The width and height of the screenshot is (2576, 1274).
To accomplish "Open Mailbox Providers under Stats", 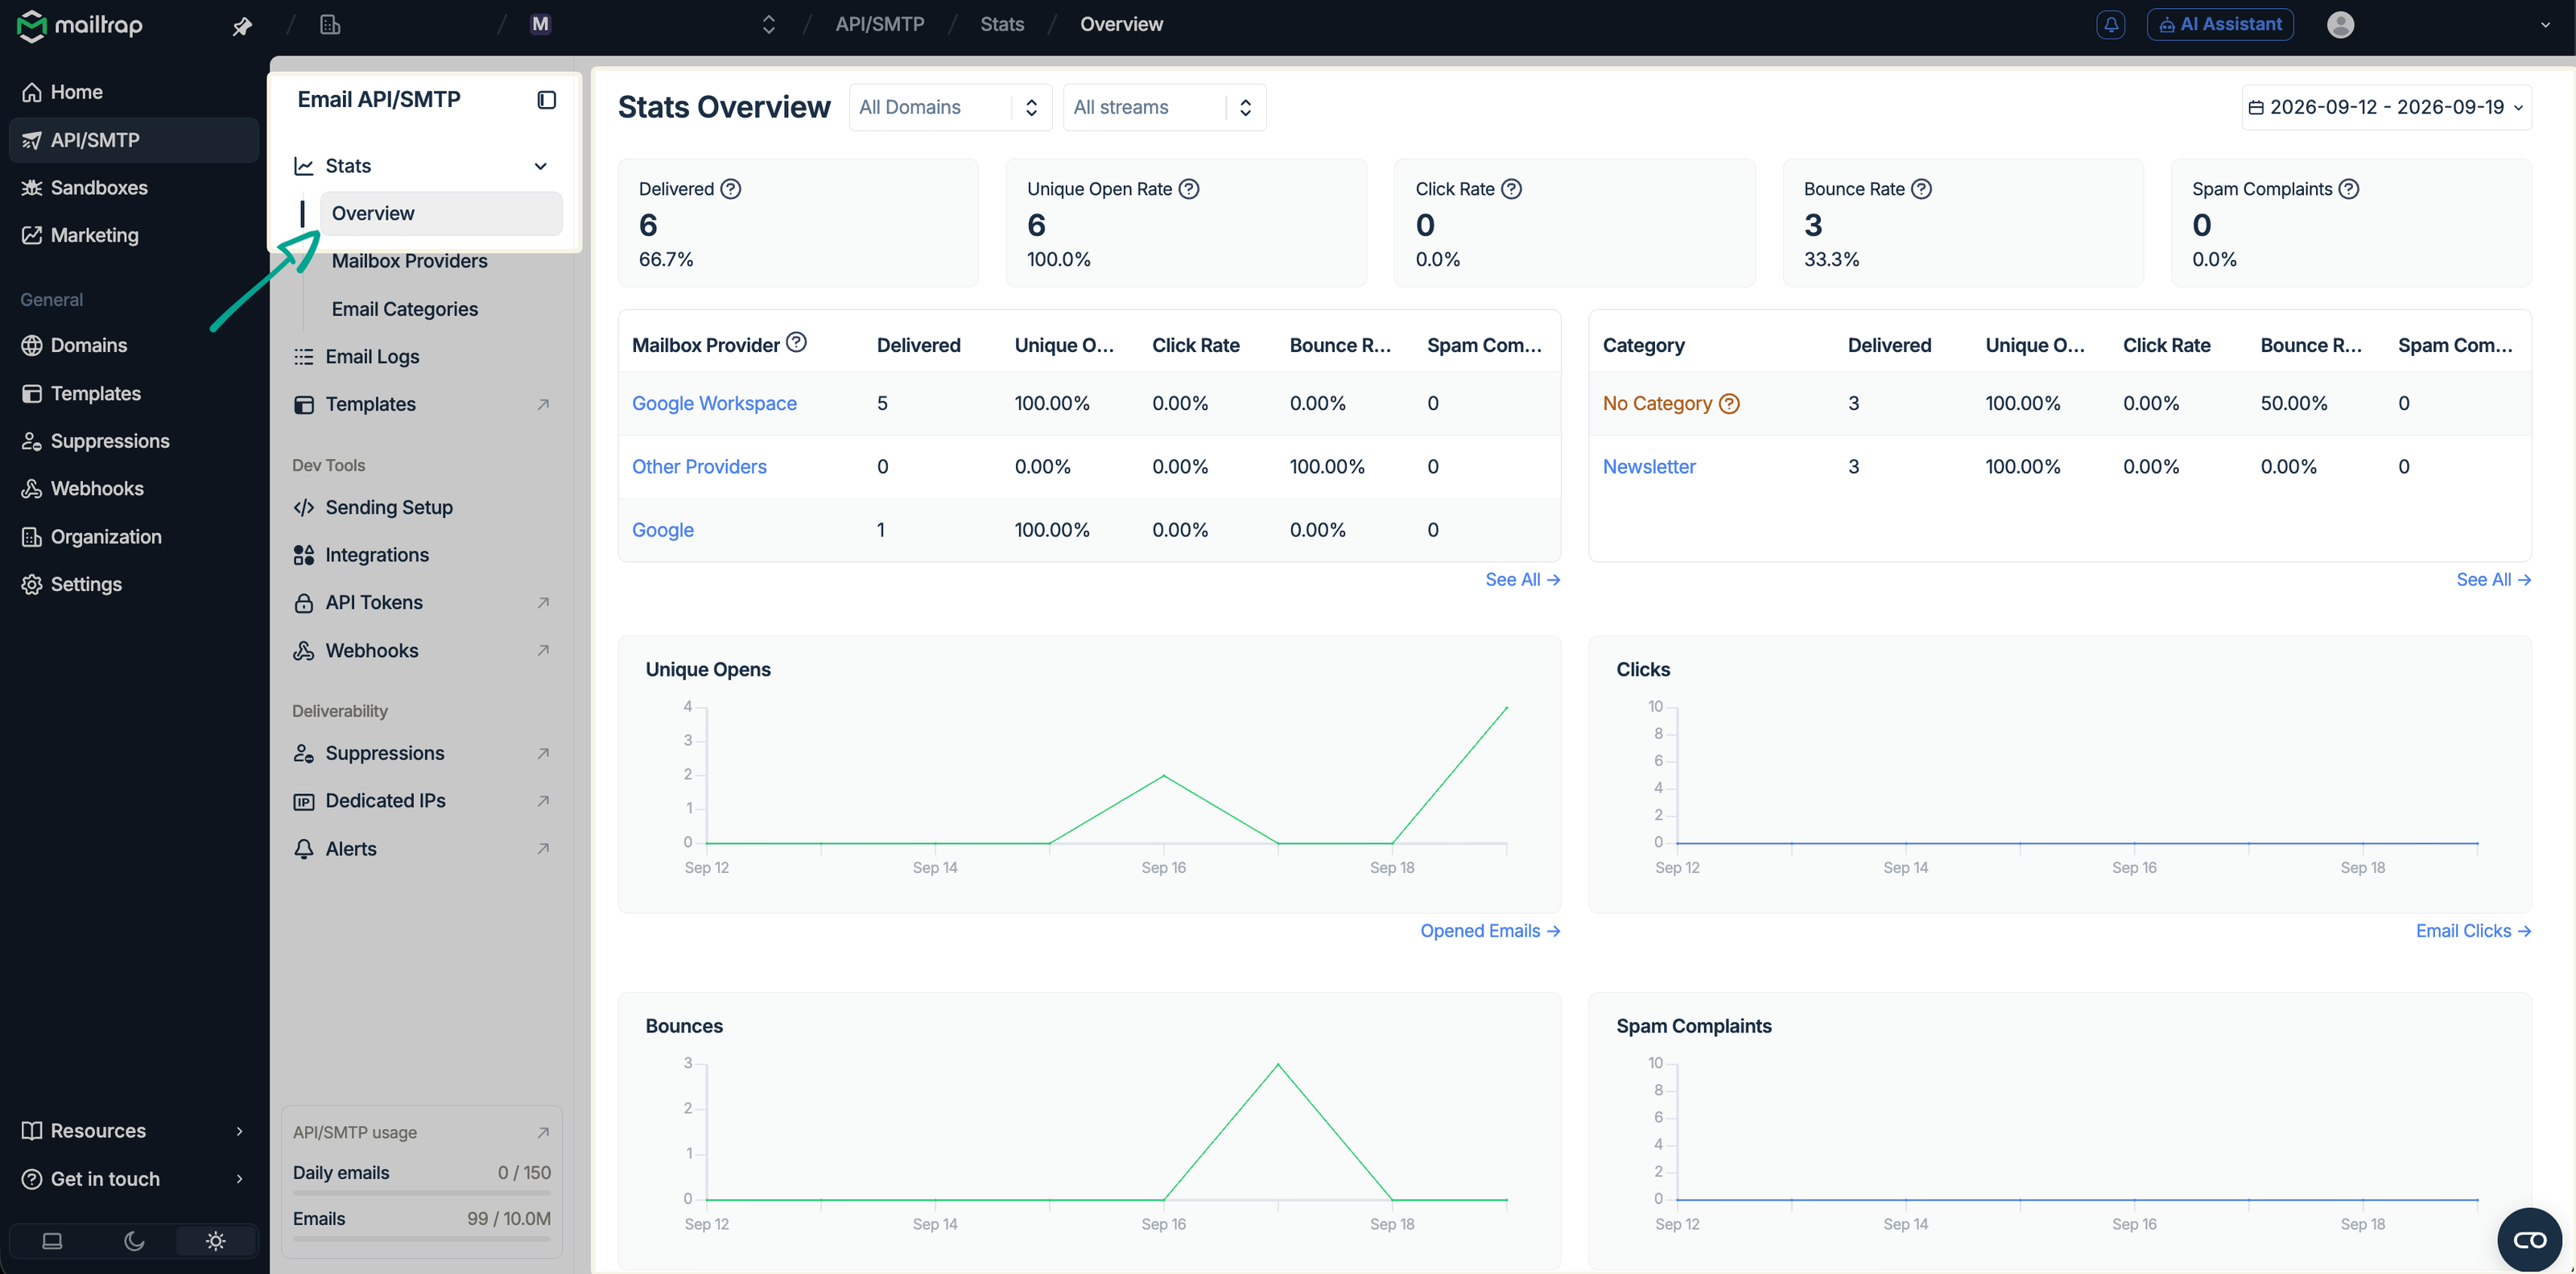I will tap(410, 261).
